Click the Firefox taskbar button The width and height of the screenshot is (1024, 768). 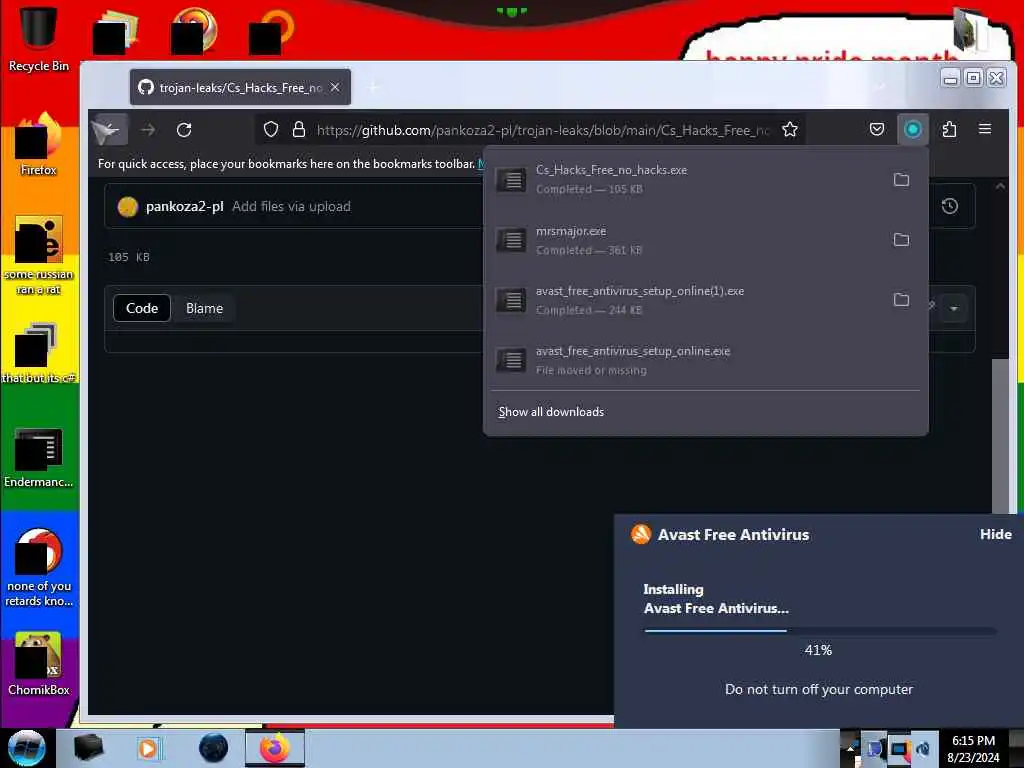[275, 748]
